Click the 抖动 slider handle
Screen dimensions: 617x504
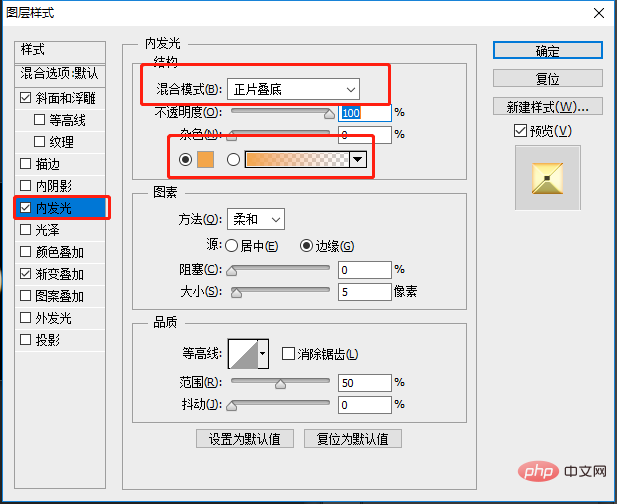coord(232,406)
